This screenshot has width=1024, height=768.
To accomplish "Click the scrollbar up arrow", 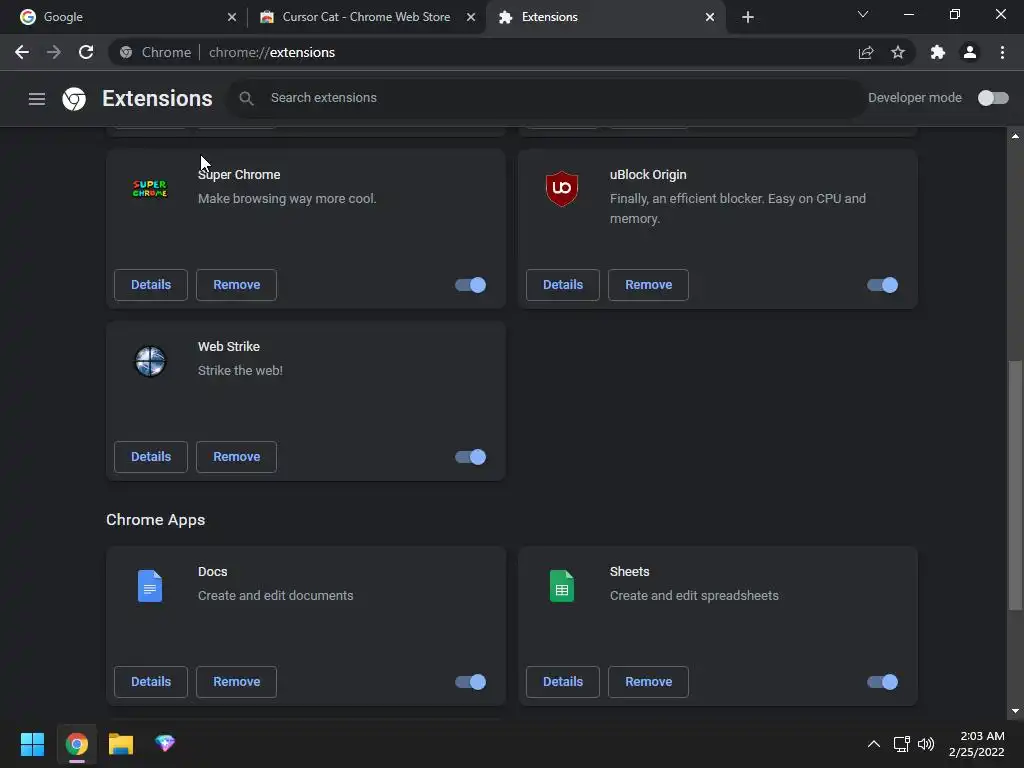I will (x=1015, y=136).
